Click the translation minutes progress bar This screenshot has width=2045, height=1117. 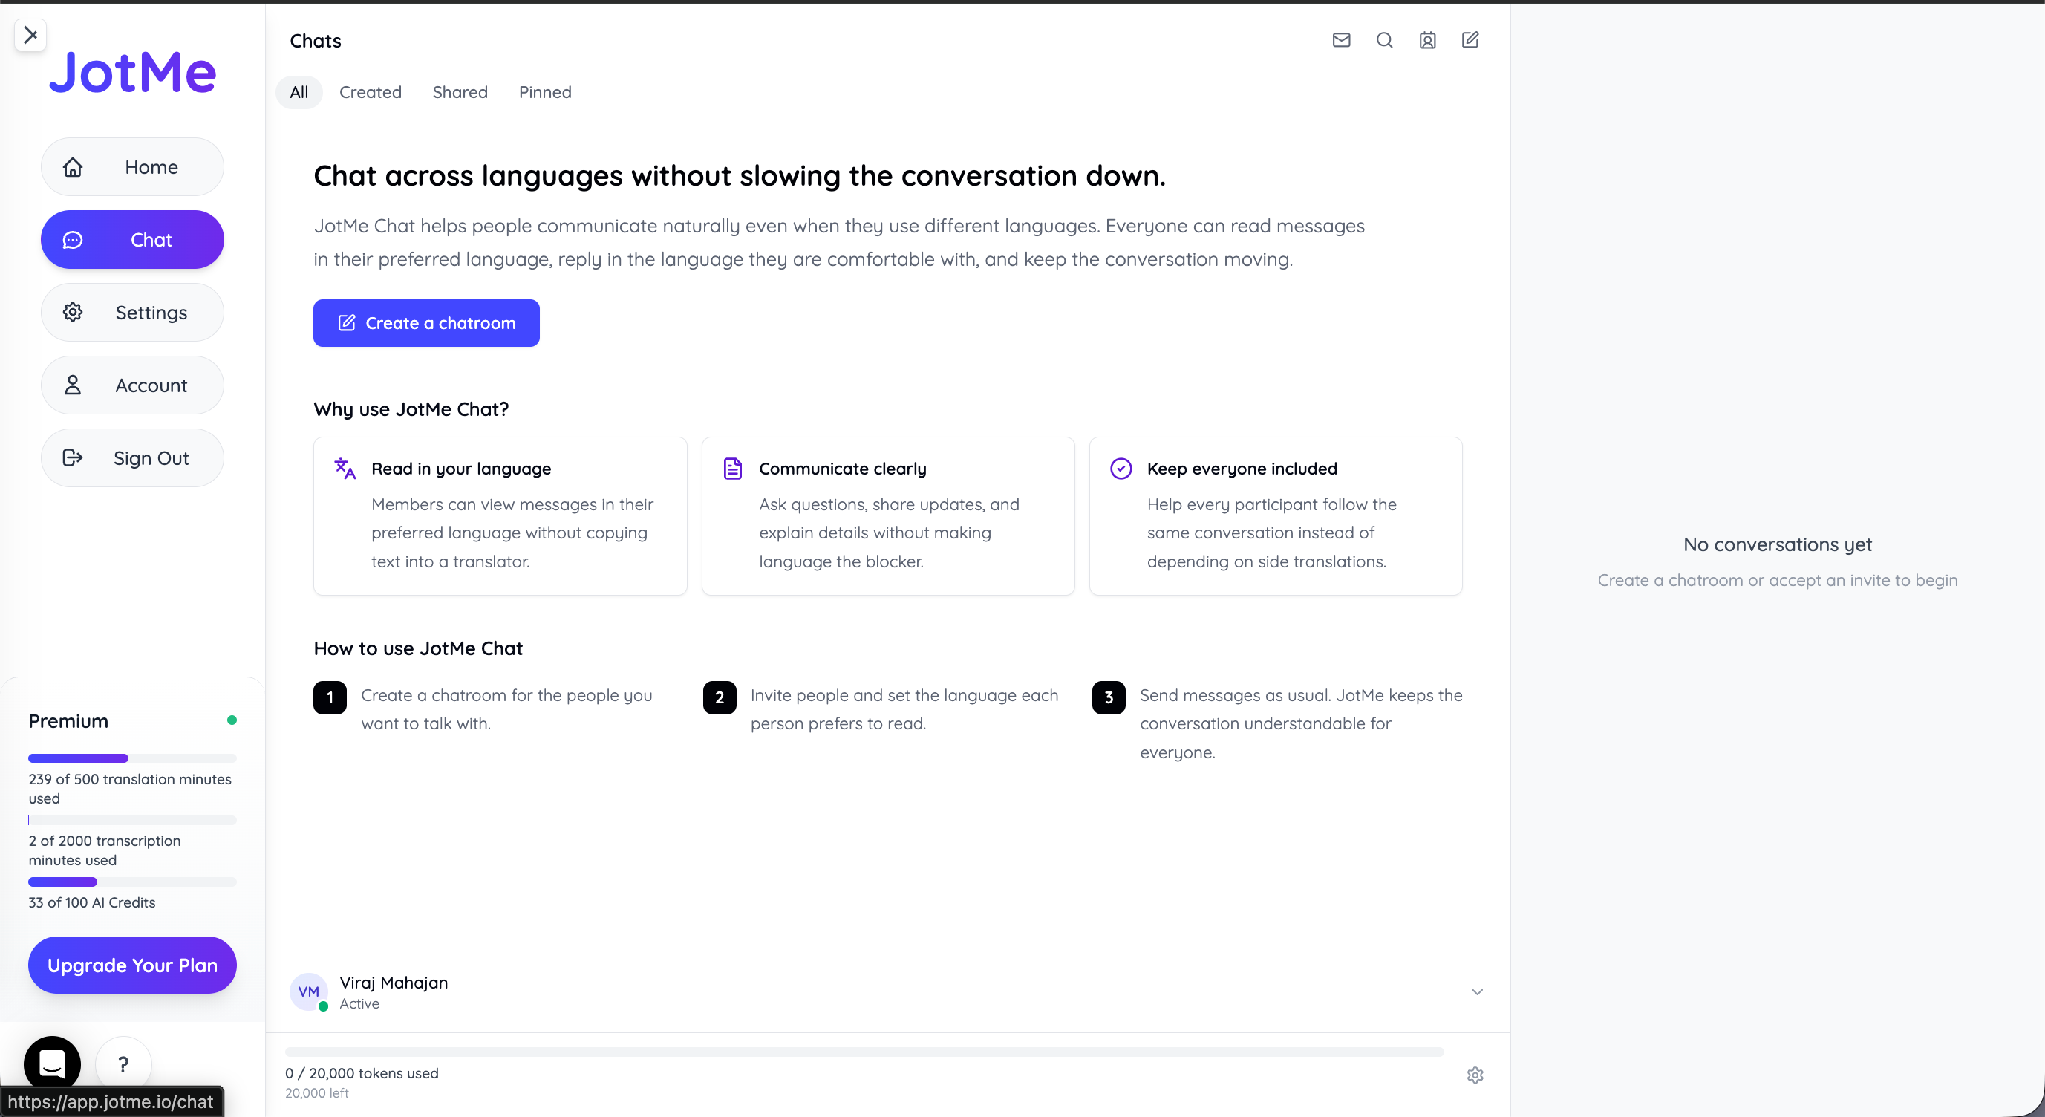(132, 758)
